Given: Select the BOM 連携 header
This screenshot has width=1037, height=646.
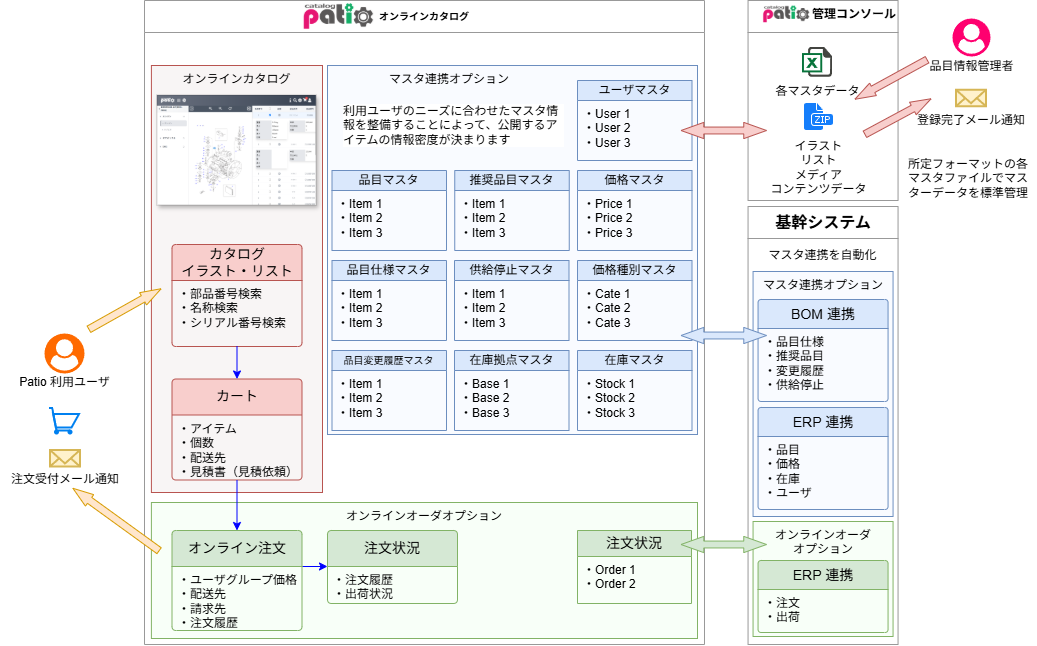Looking at the screenshot, I should tap(823, 314).
